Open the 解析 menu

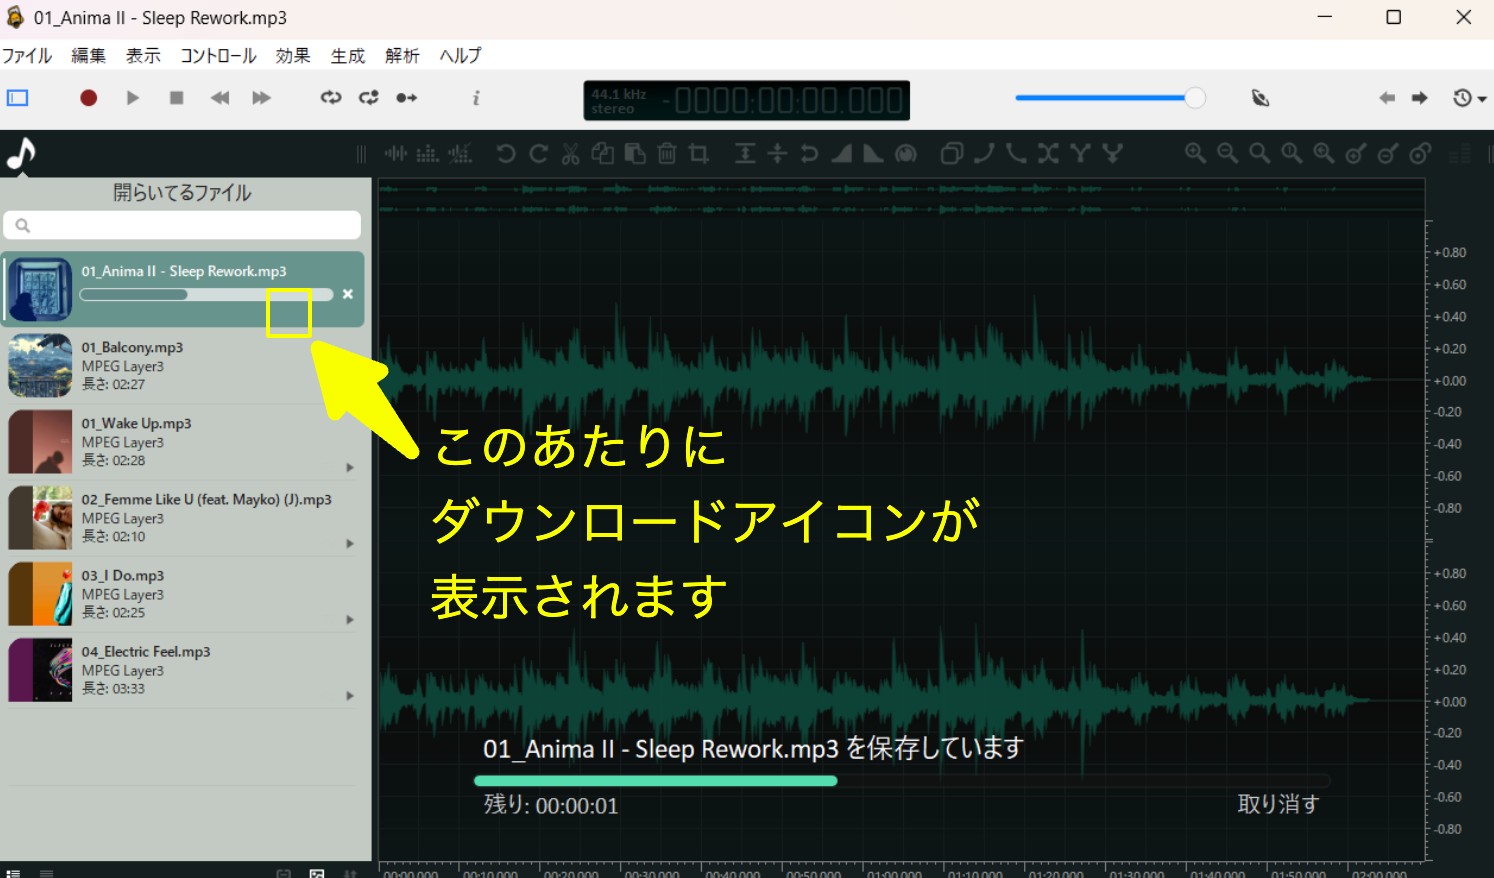click(x=402, y=55)
